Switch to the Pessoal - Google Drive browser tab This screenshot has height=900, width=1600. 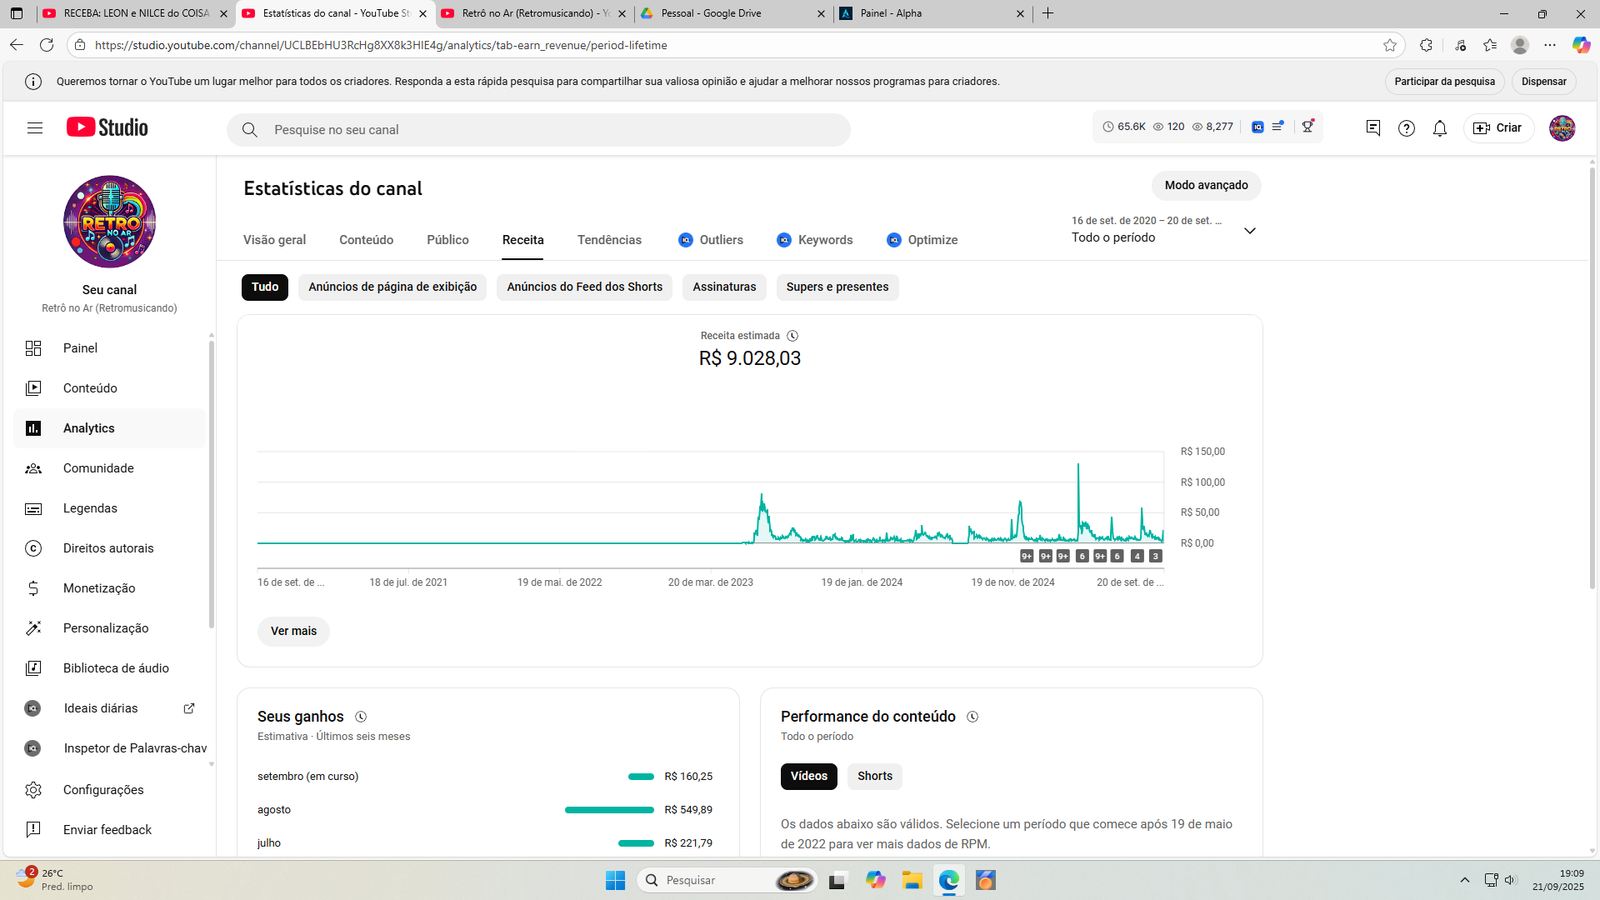733,14
